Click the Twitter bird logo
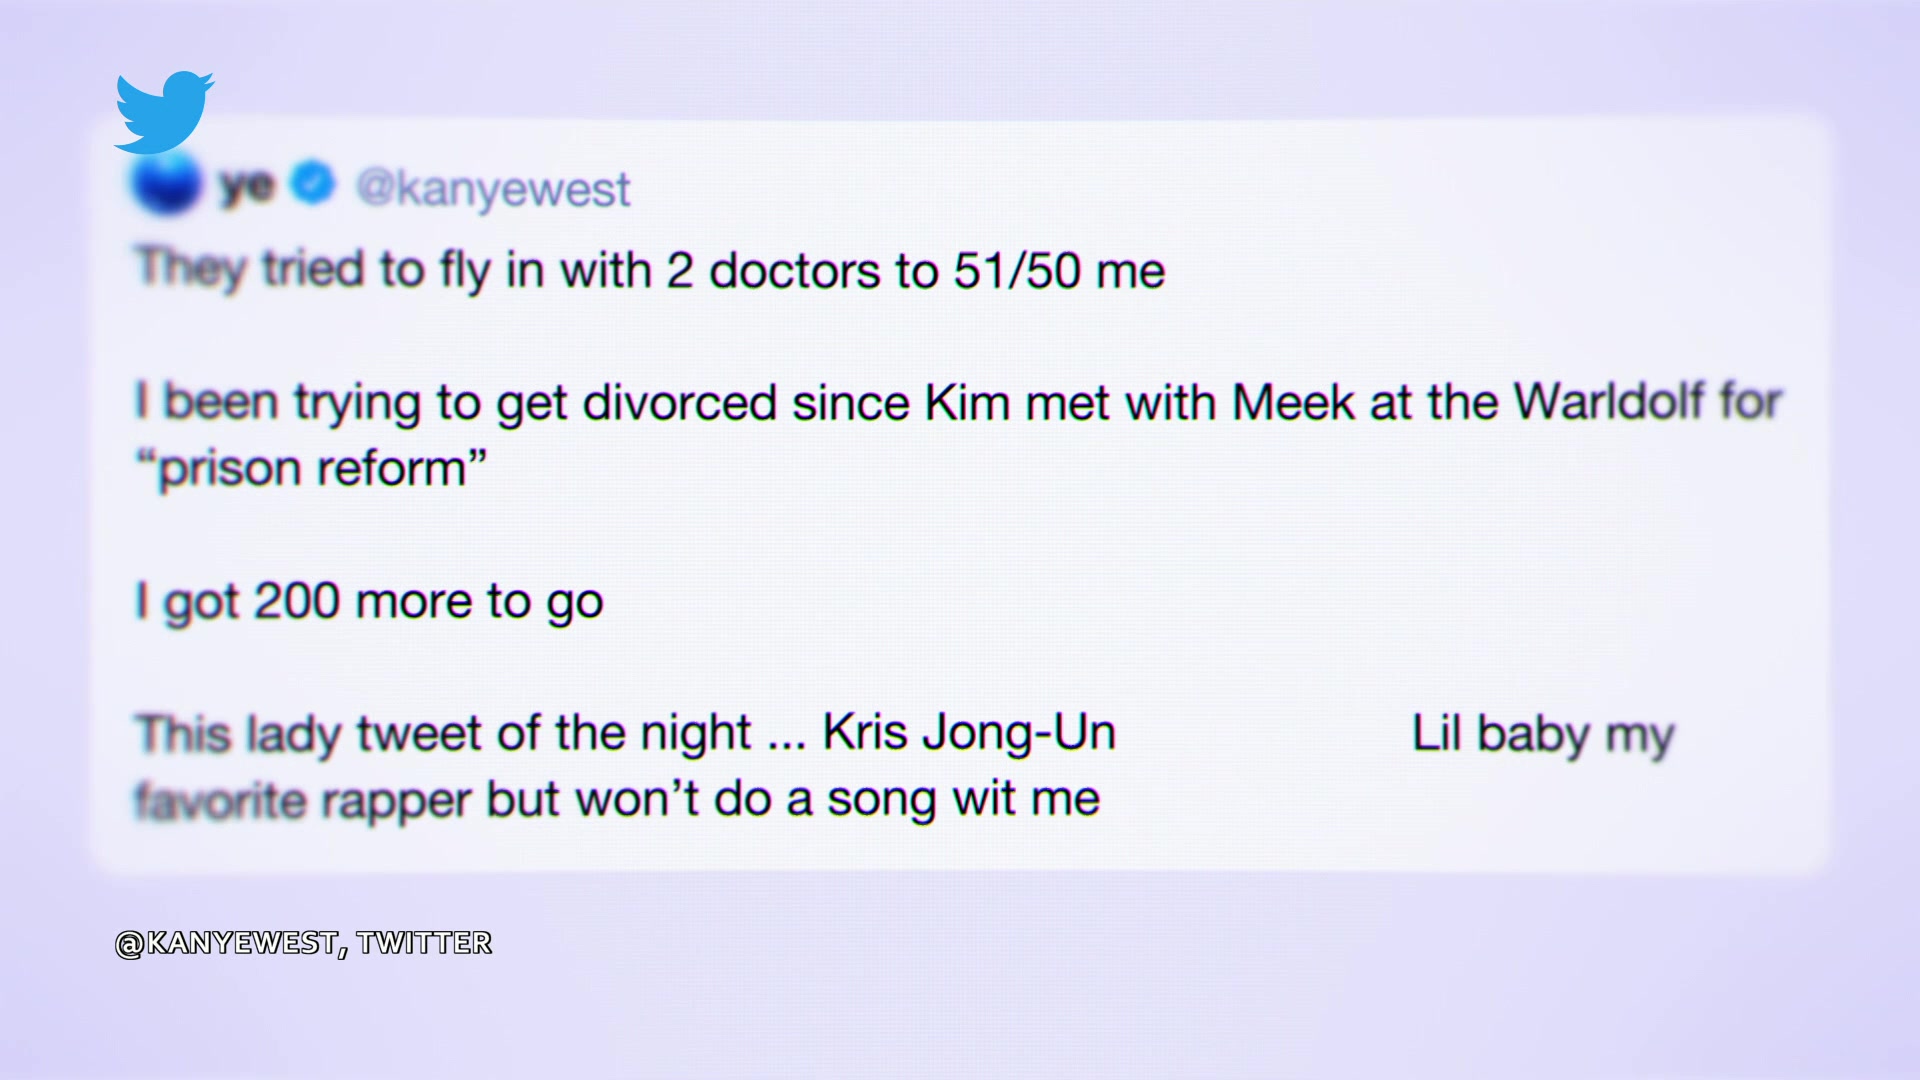The image size is (1920, 1080). 164,112
